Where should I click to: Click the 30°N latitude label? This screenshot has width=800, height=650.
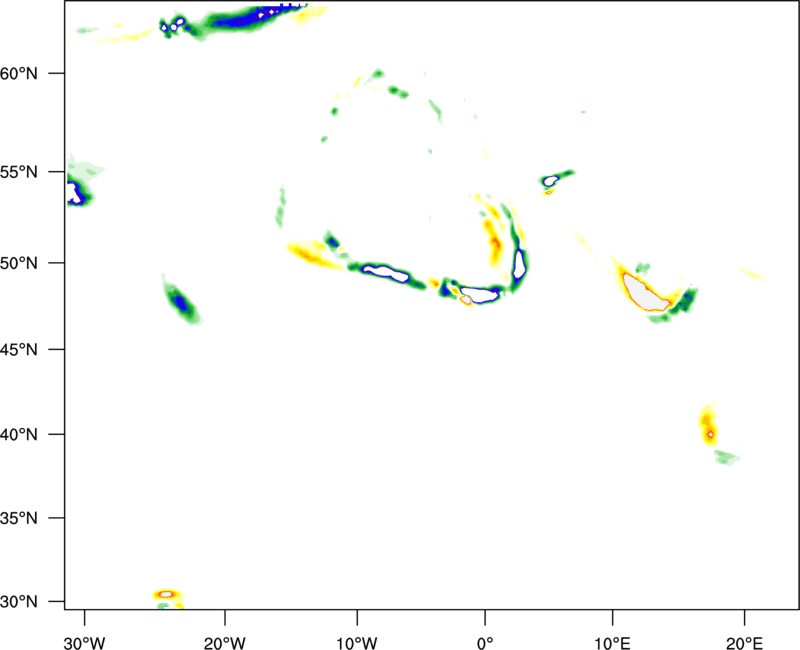pyautogui.click(x=18, y=602)
